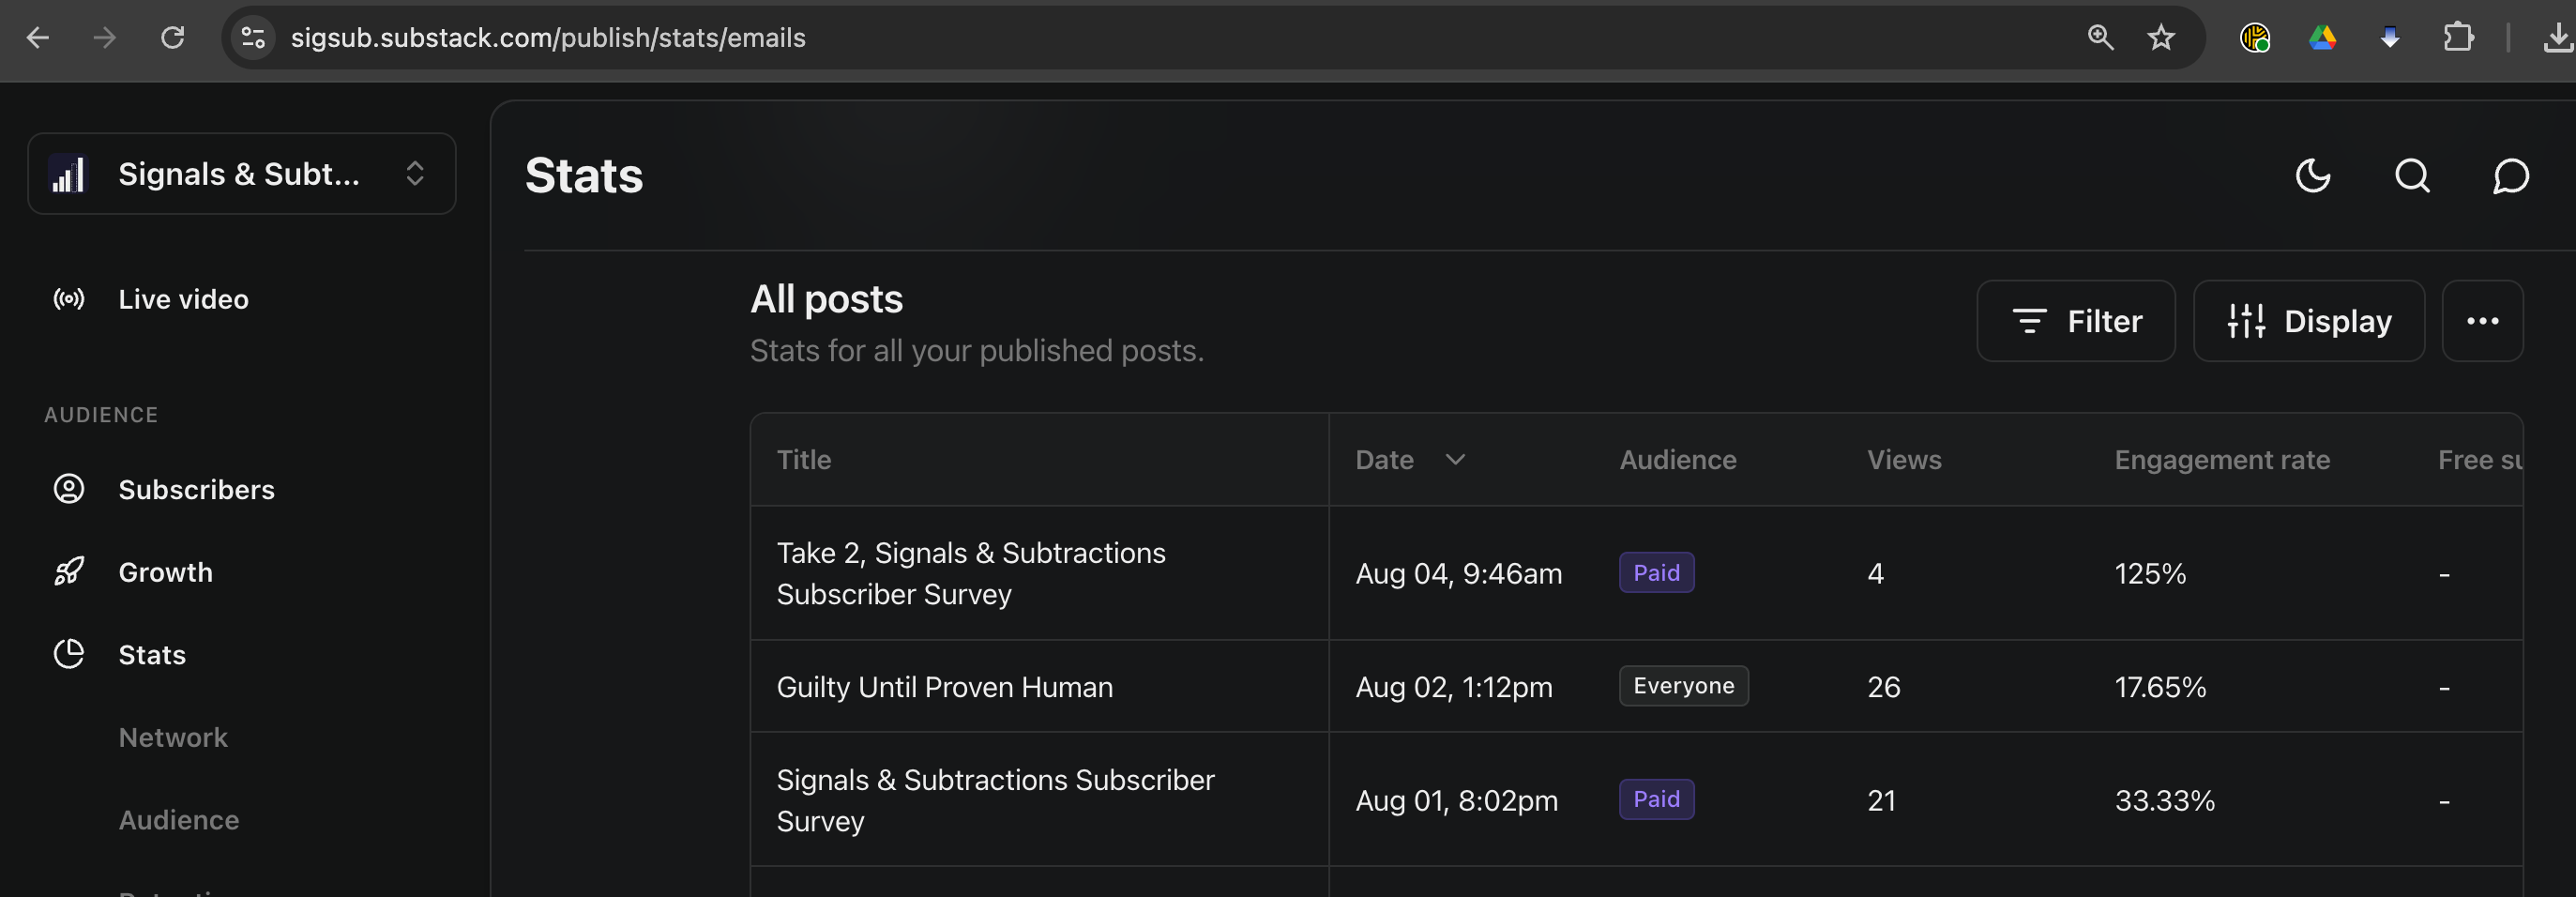
Task: Sort posts by the Date column chevron
Action: coord(1455,459)
